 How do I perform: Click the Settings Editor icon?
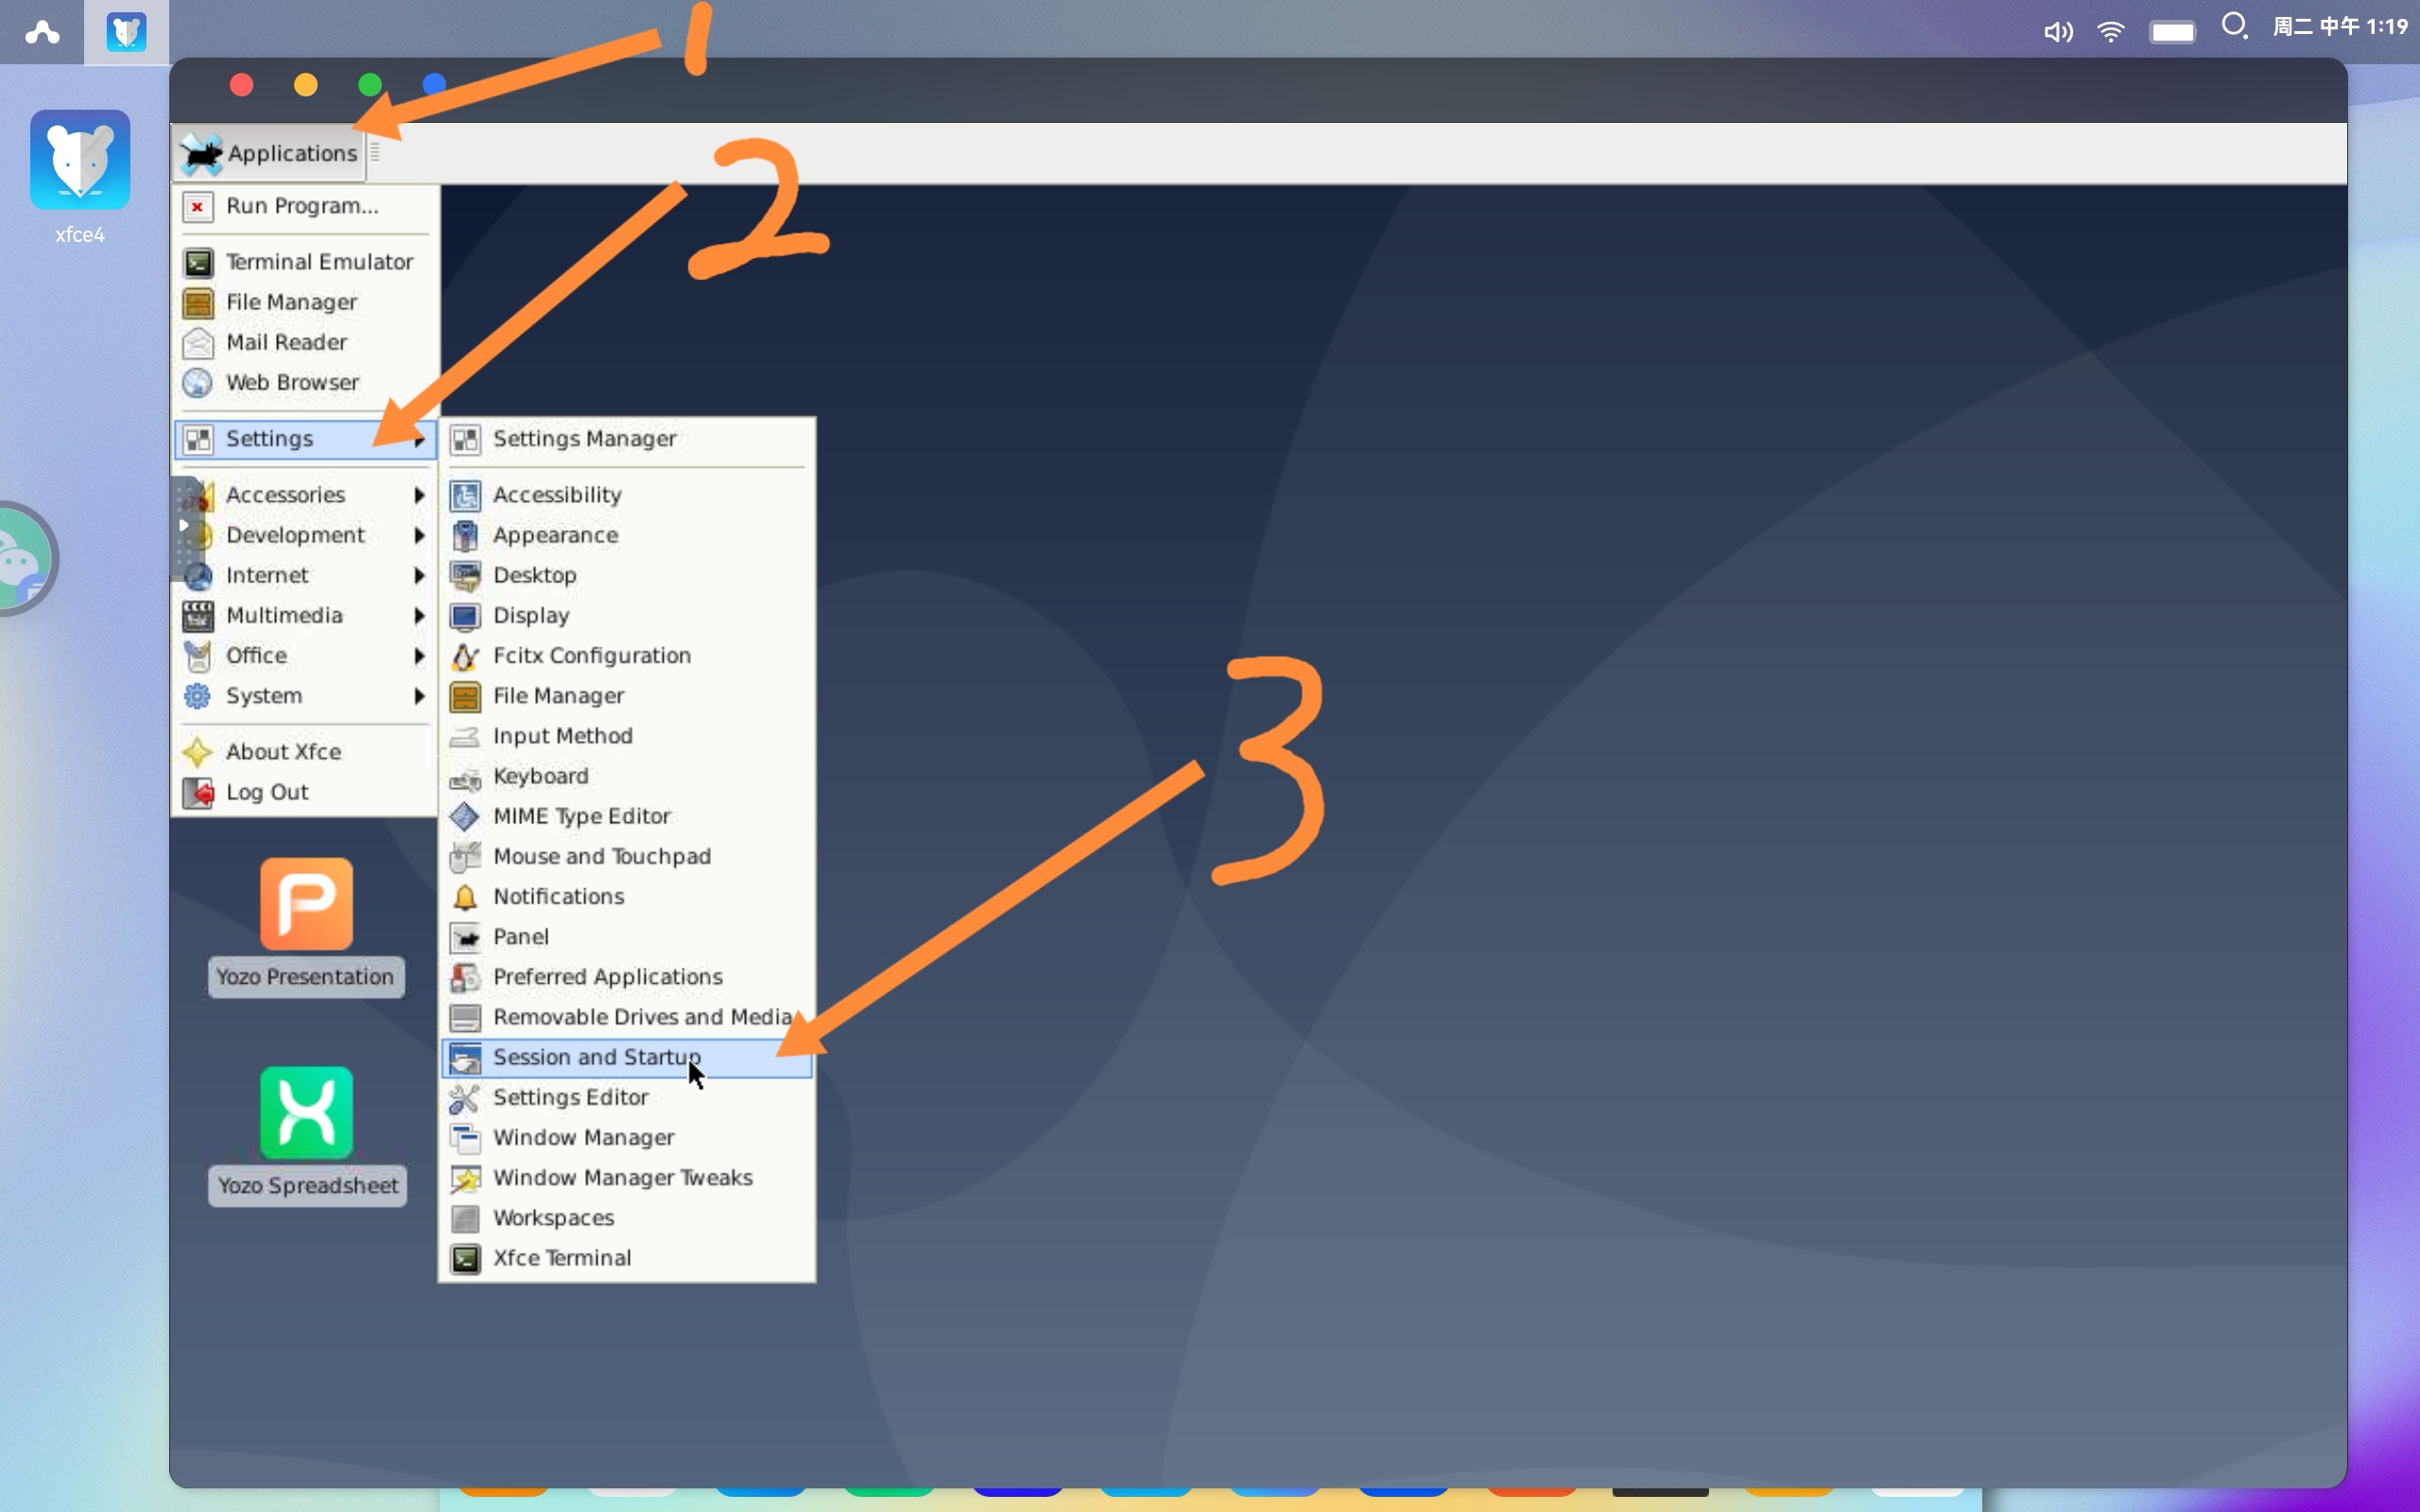coord(465,1098)
